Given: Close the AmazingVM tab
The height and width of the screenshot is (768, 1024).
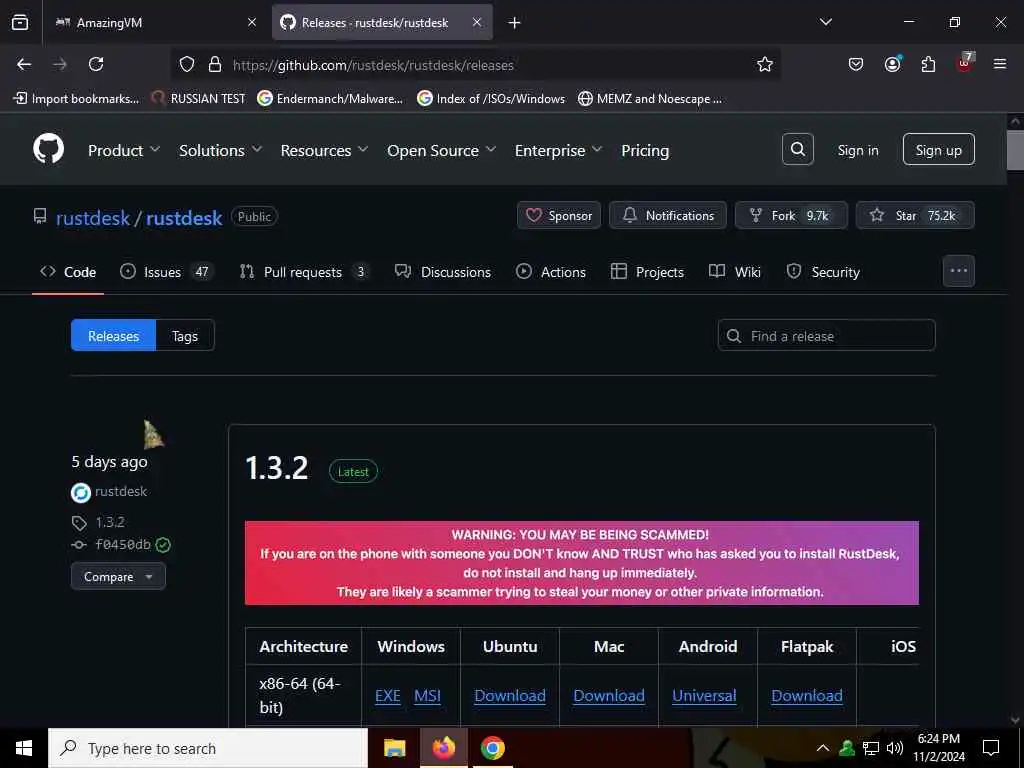Looking at the screenshot, I should click(x=252, y=22).
